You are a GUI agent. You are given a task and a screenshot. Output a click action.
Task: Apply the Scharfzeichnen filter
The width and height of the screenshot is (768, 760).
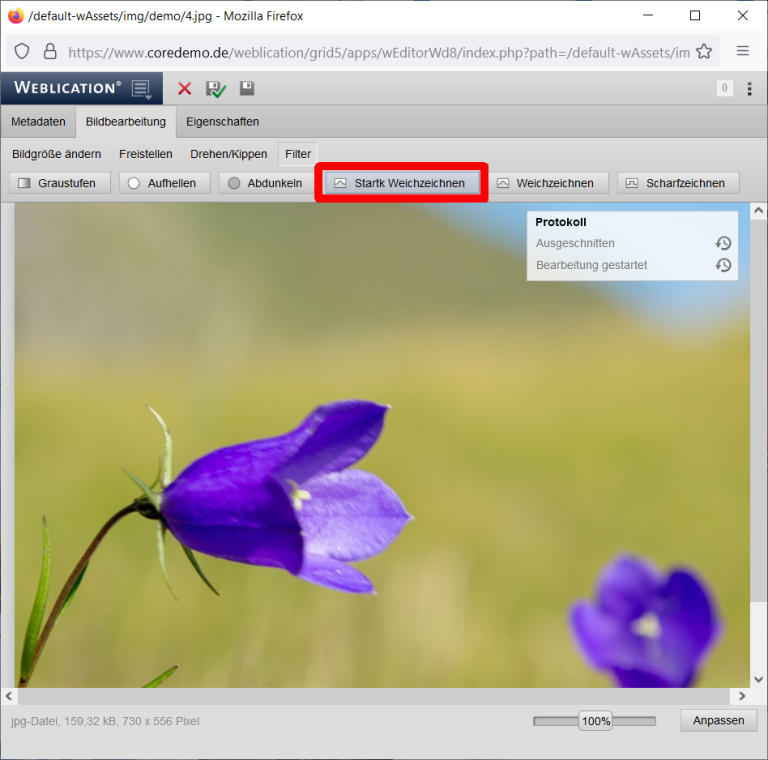click(x=679, y=183)
